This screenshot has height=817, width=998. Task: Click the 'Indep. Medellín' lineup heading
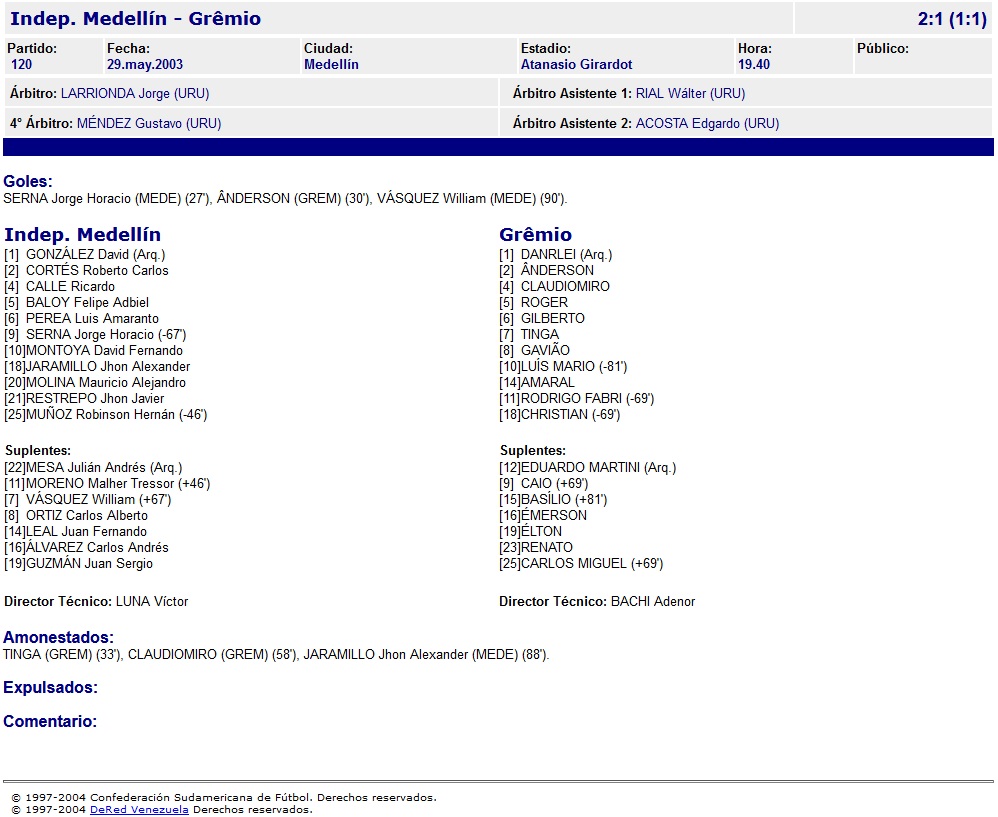(x=82, y=235)
